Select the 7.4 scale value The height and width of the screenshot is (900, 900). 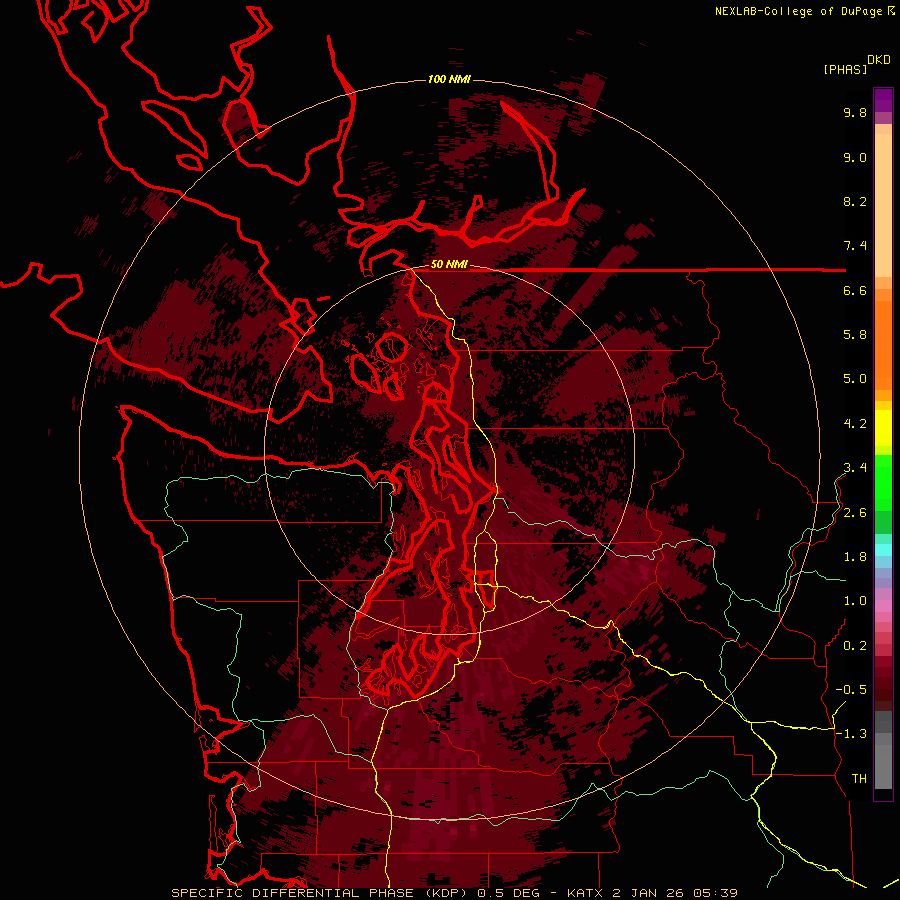click(x=855, y=246)
